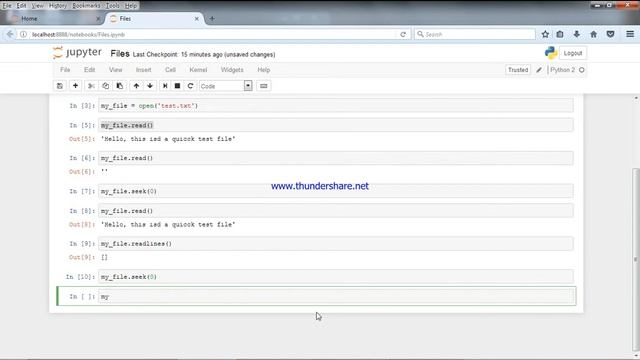
Task: Click Out[9] empty list output
Action: point(104,257)
